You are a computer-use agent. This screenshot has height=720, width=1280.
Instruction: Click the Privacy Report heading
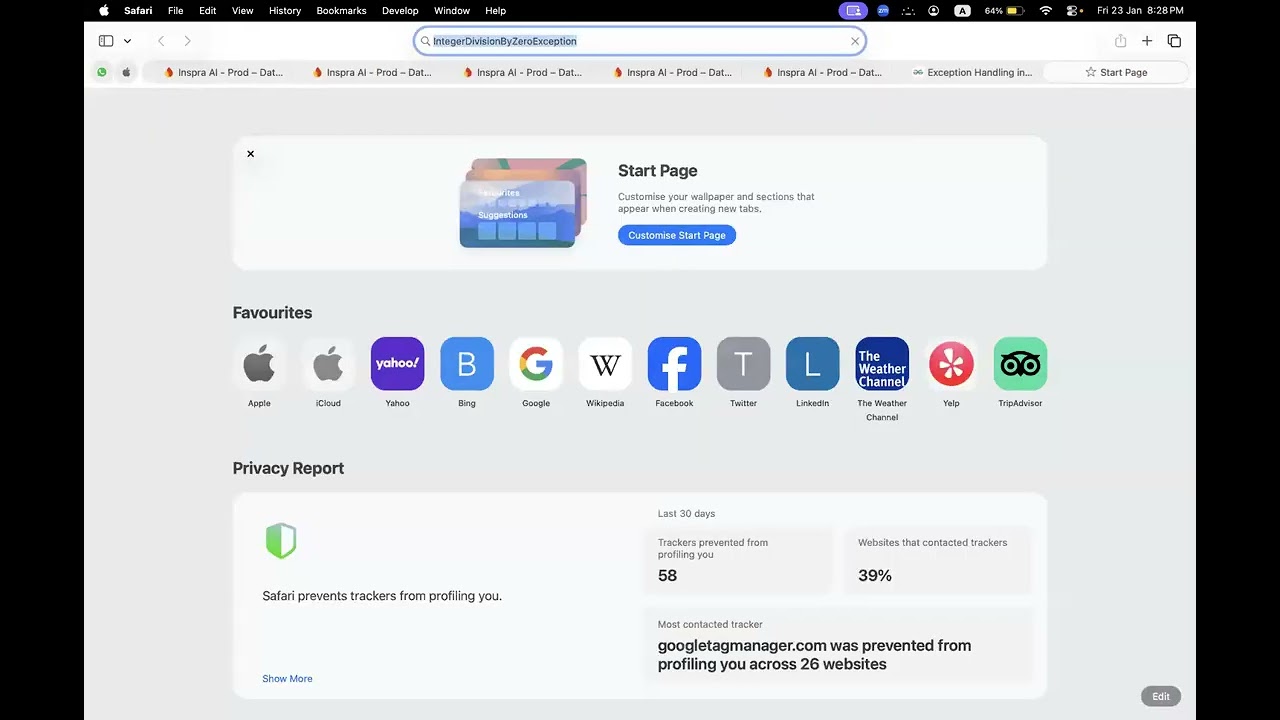(288, 468)
